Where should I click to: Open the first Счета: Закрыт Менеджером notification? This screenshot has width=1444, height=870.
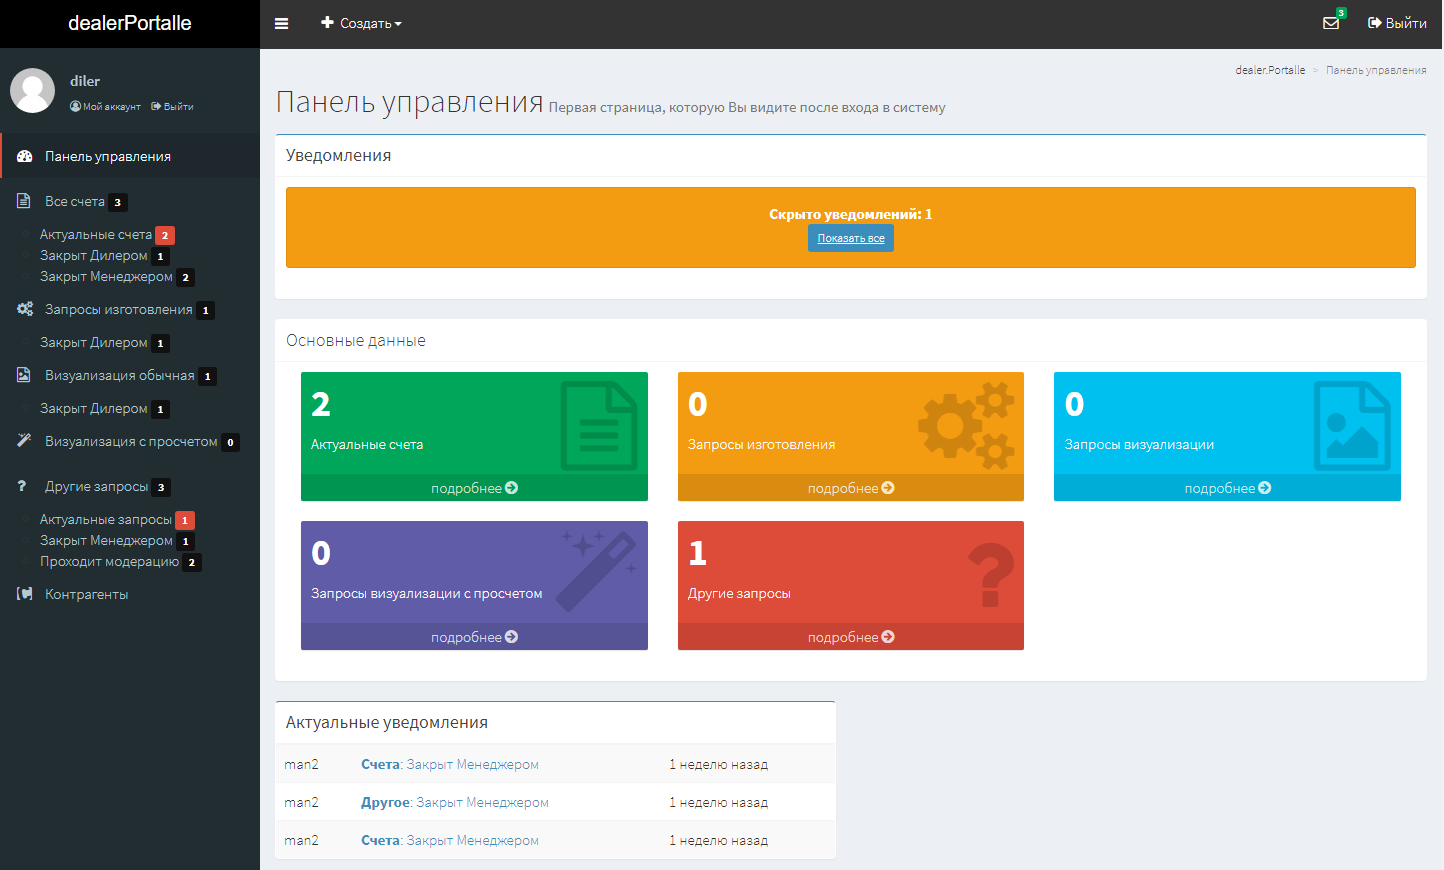coord(450,764)
